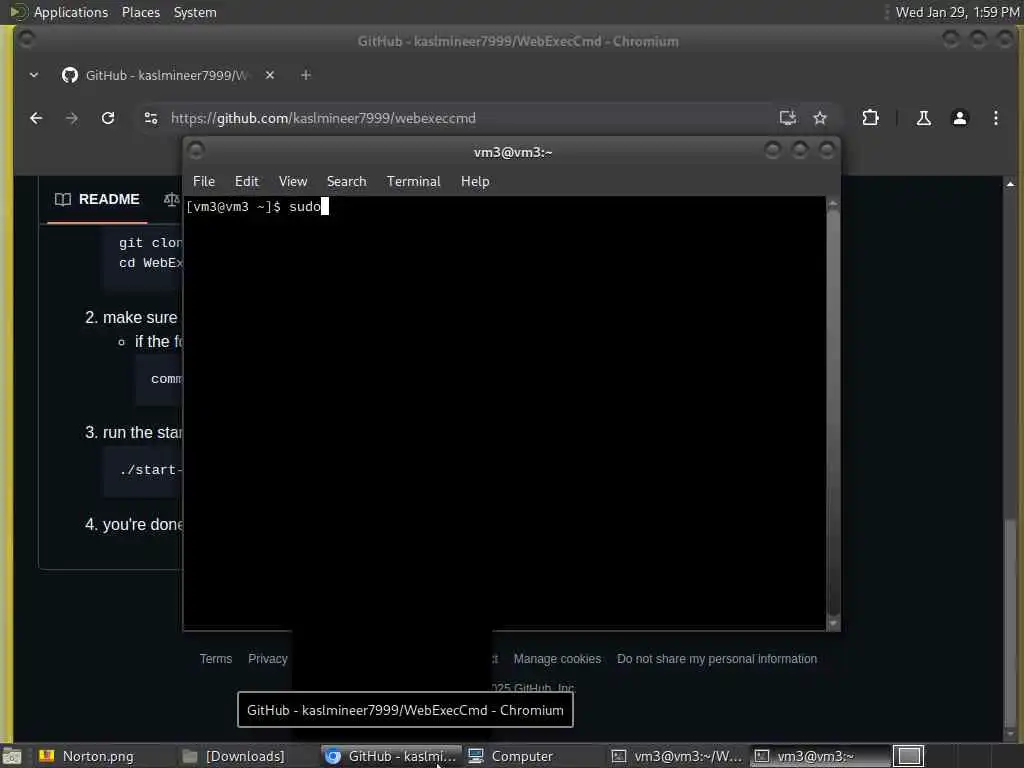Open the Chromium extensions puzzle icon
Image resolution: width=1024 pixels, height=768 pixels.
870,118
